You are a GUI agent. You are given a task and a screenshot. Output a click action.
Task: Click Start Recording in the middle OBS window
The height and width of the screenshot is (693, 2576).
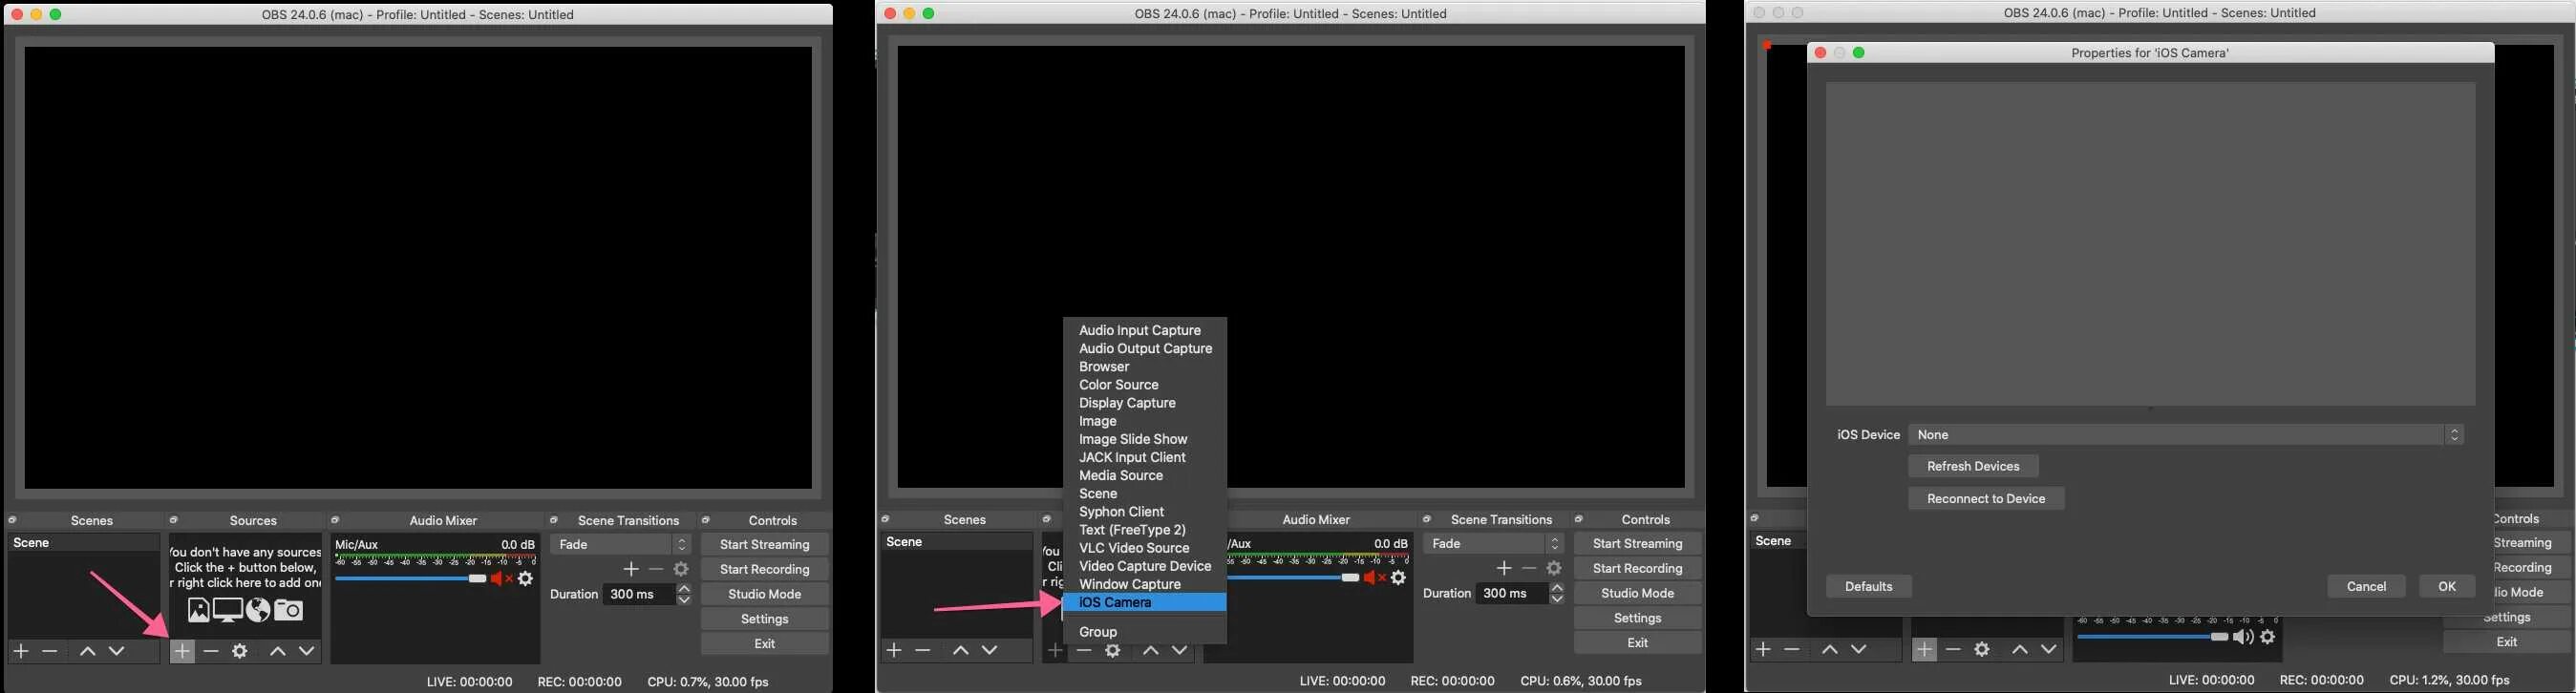[1638, 568]
